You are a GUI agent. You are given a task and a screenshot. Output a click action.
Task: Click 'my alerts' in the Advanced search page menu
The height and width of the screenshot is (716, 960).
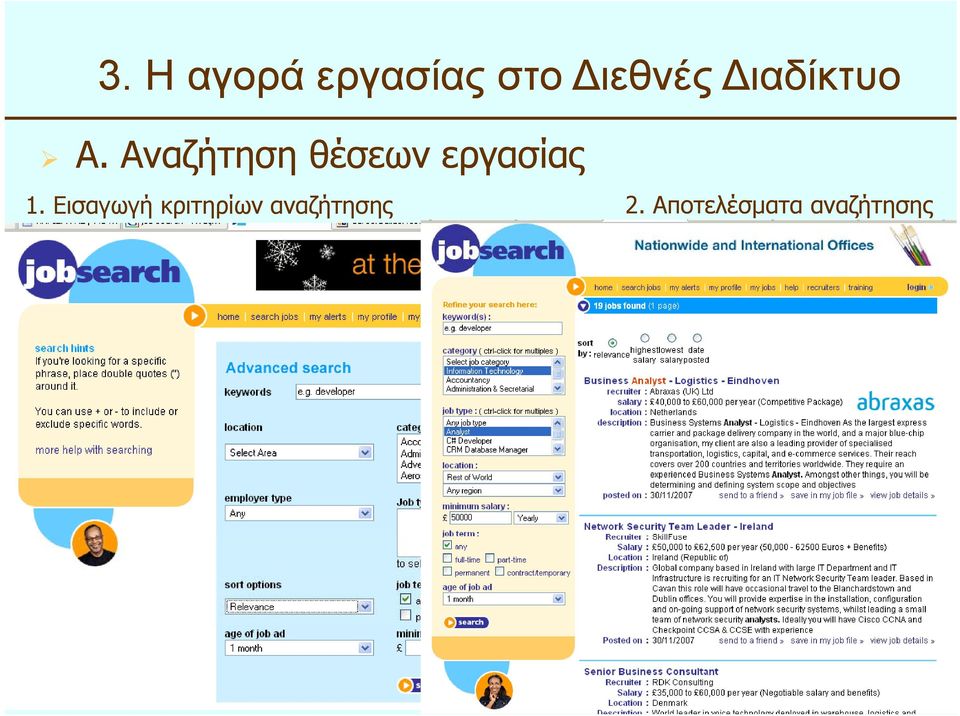(x=328, y=317)
